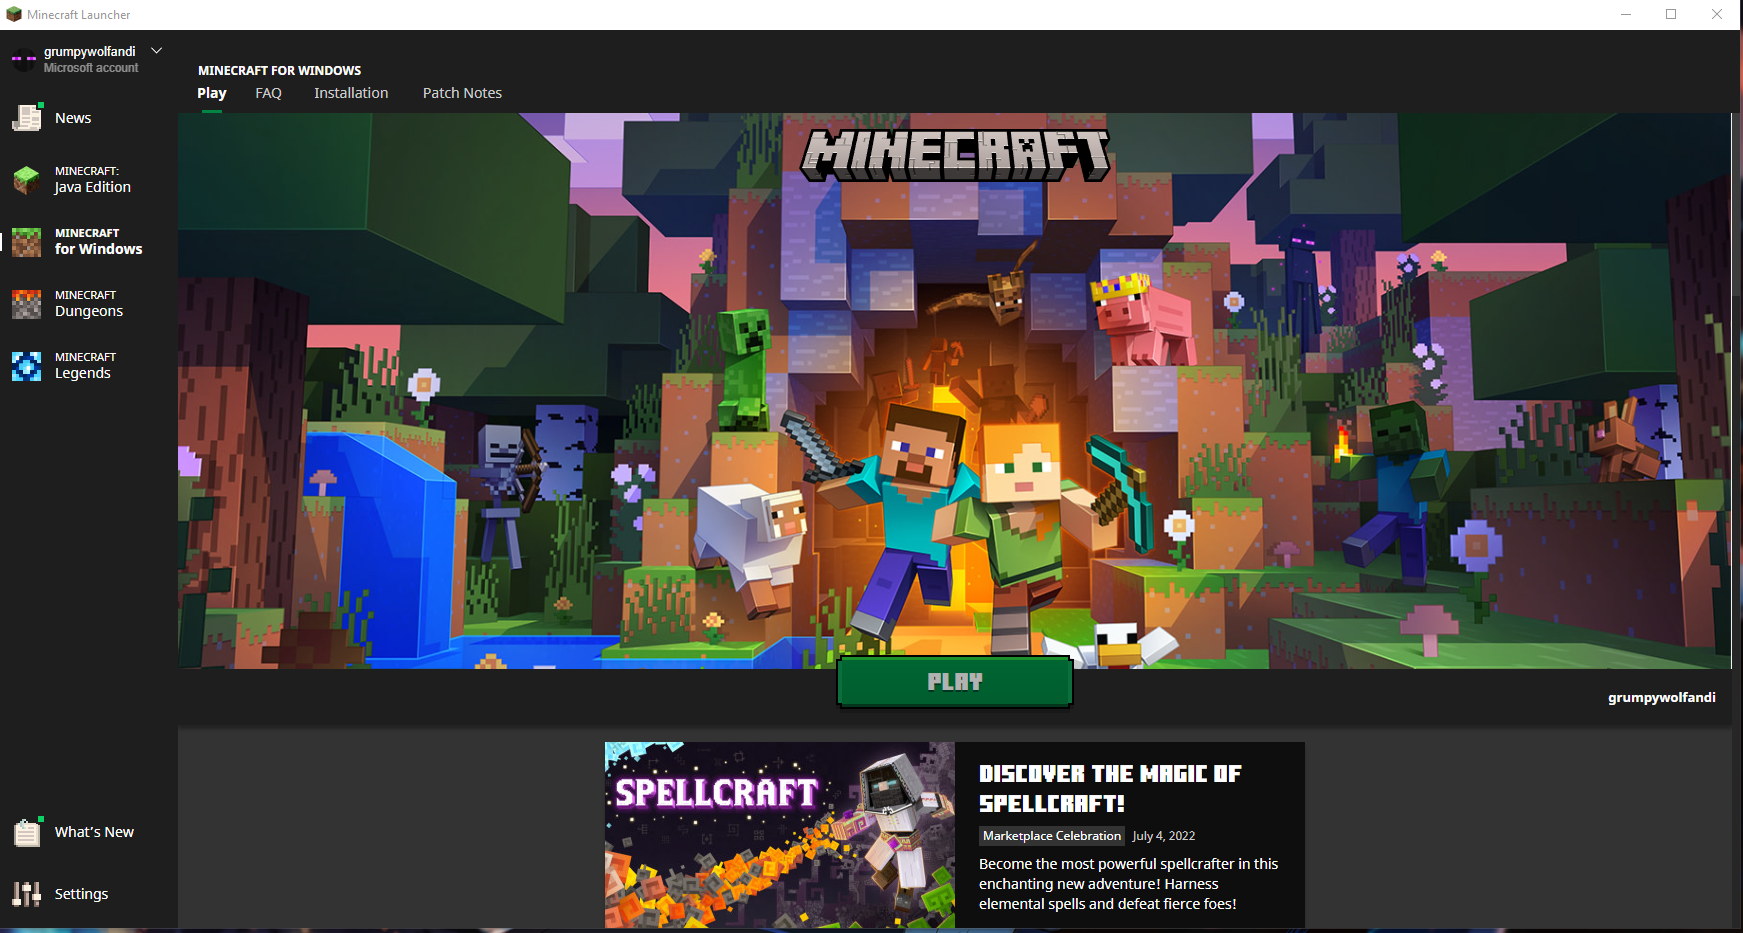Screen dimensions: 1743x933
Task: Select News label in the sidebar
Action: coord(73,118)
